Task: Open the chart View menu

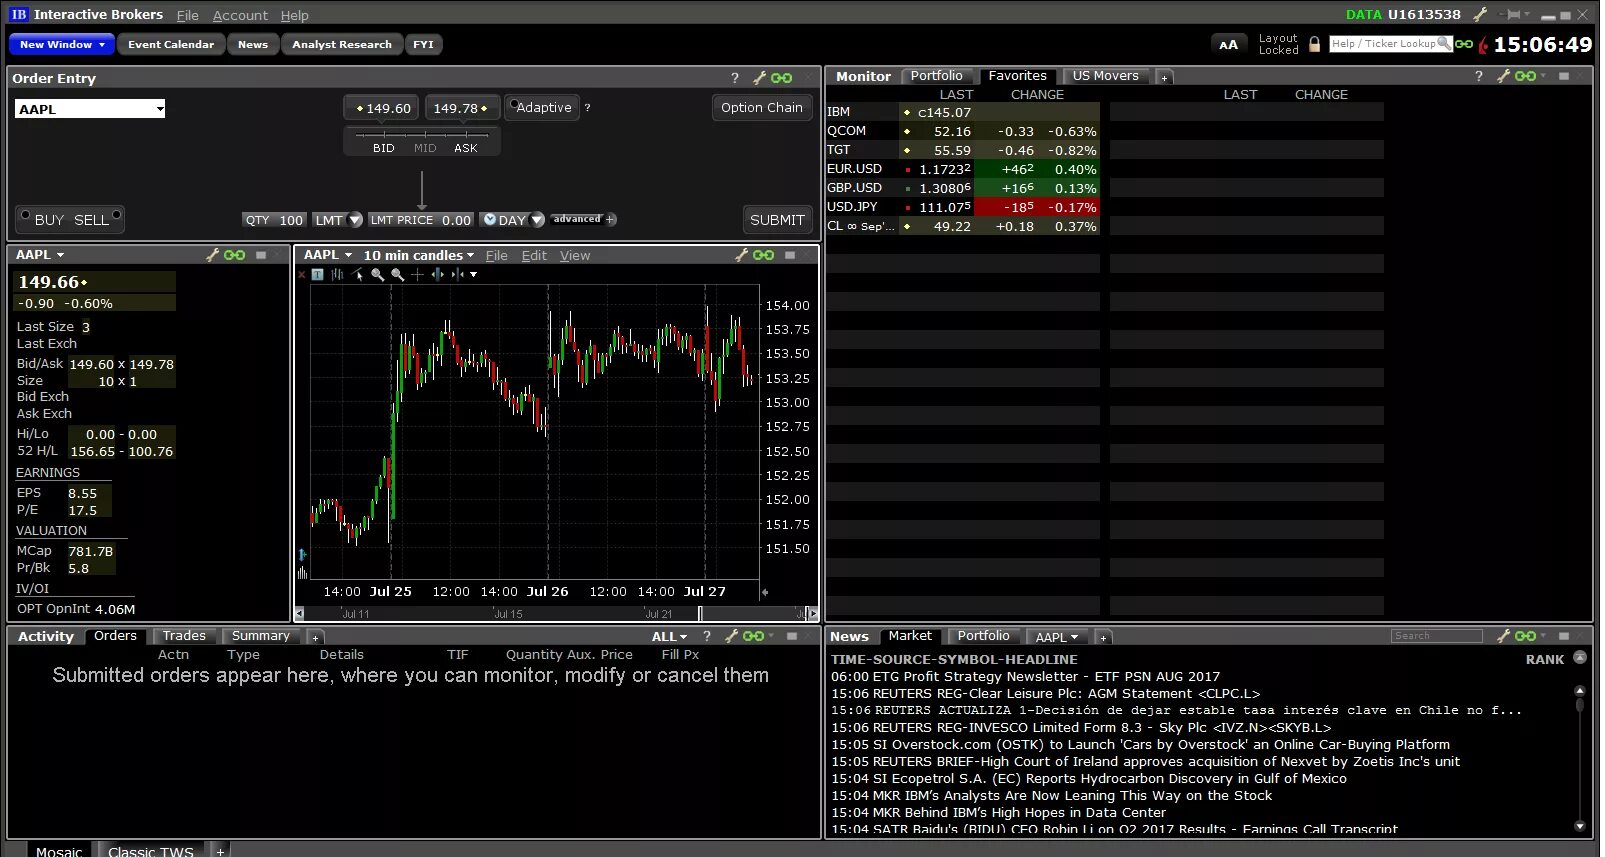Action: (575, 255)
